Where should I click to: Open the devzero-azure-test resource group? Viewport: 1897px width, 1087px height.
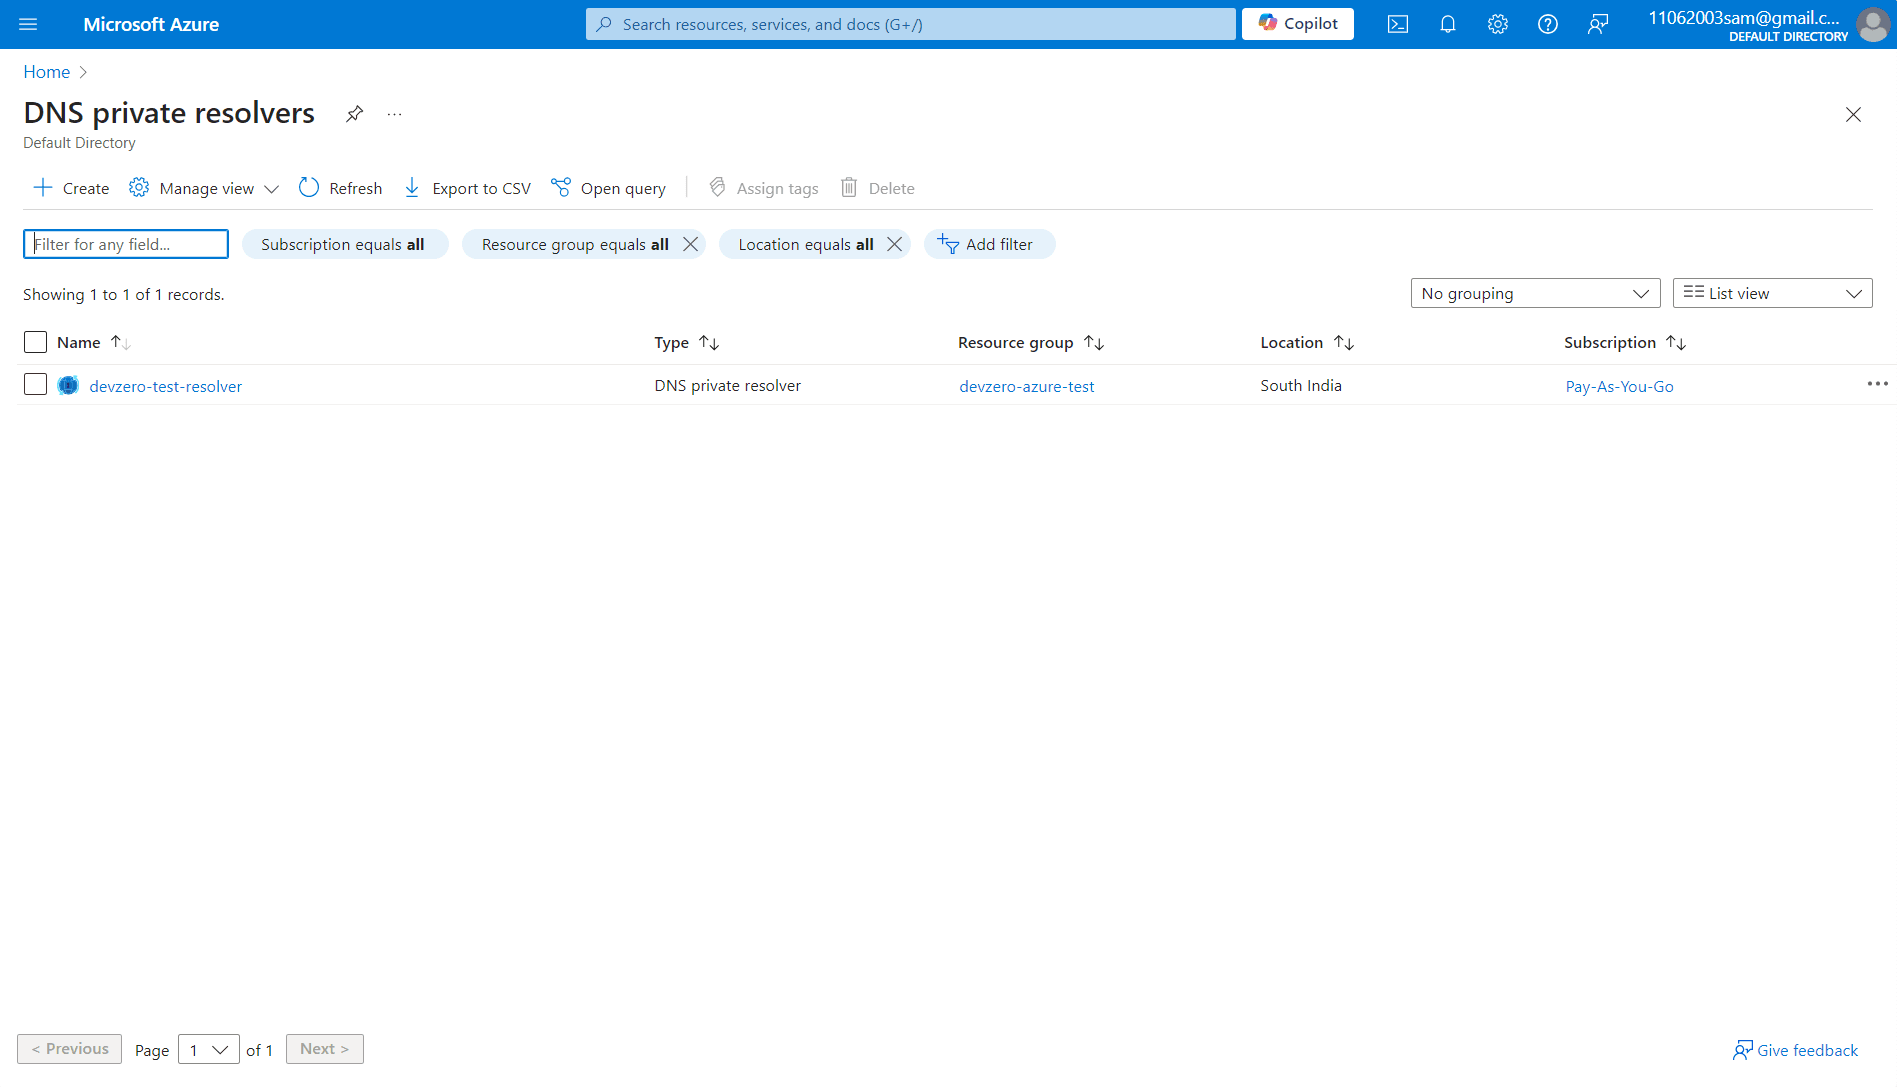pos(1026,386)
